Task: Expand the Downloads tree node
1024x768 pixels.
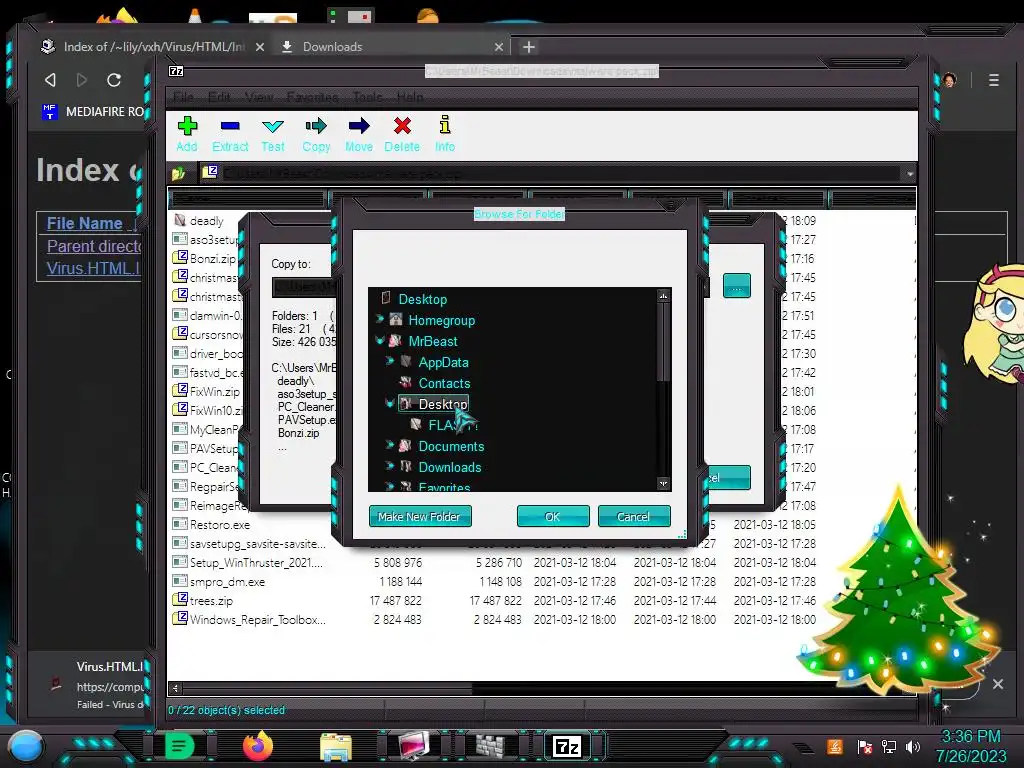Action: (x=390, y=467)
